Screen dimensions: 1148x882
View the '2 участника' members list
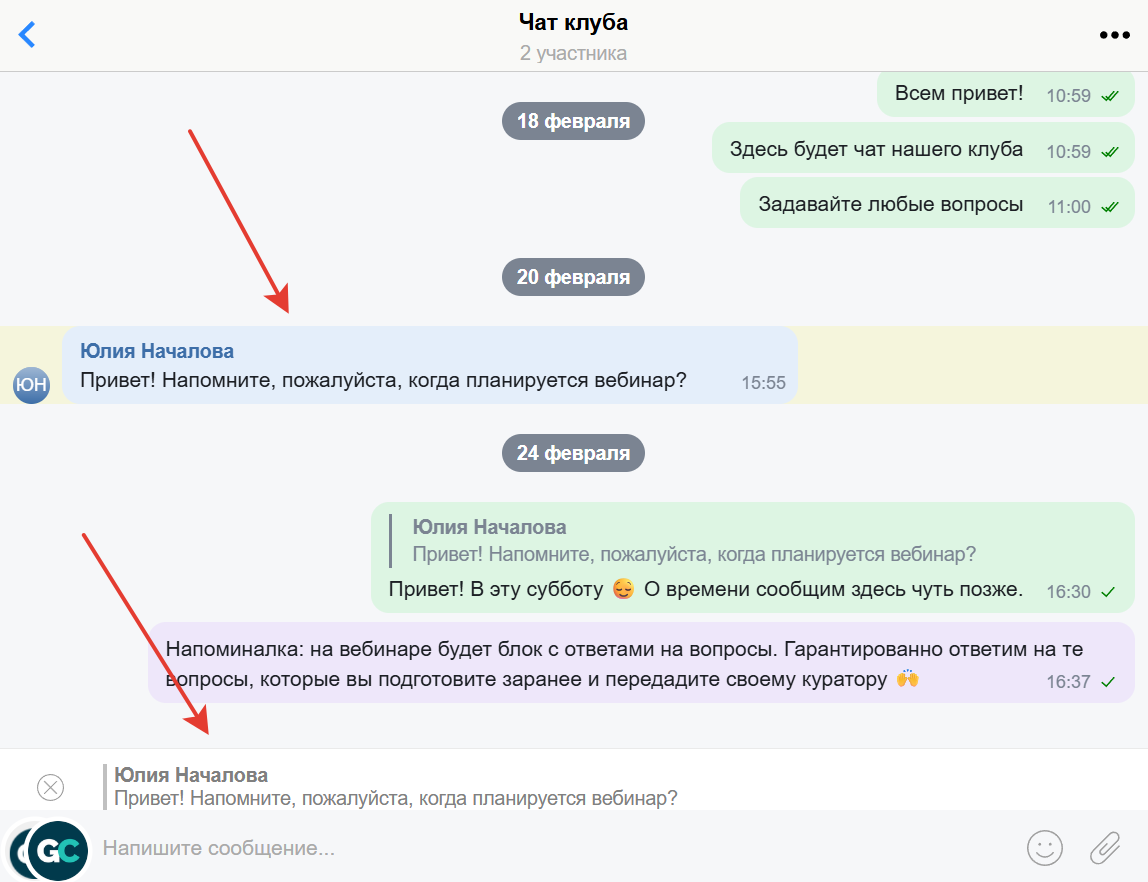click(x=573, y=53)
